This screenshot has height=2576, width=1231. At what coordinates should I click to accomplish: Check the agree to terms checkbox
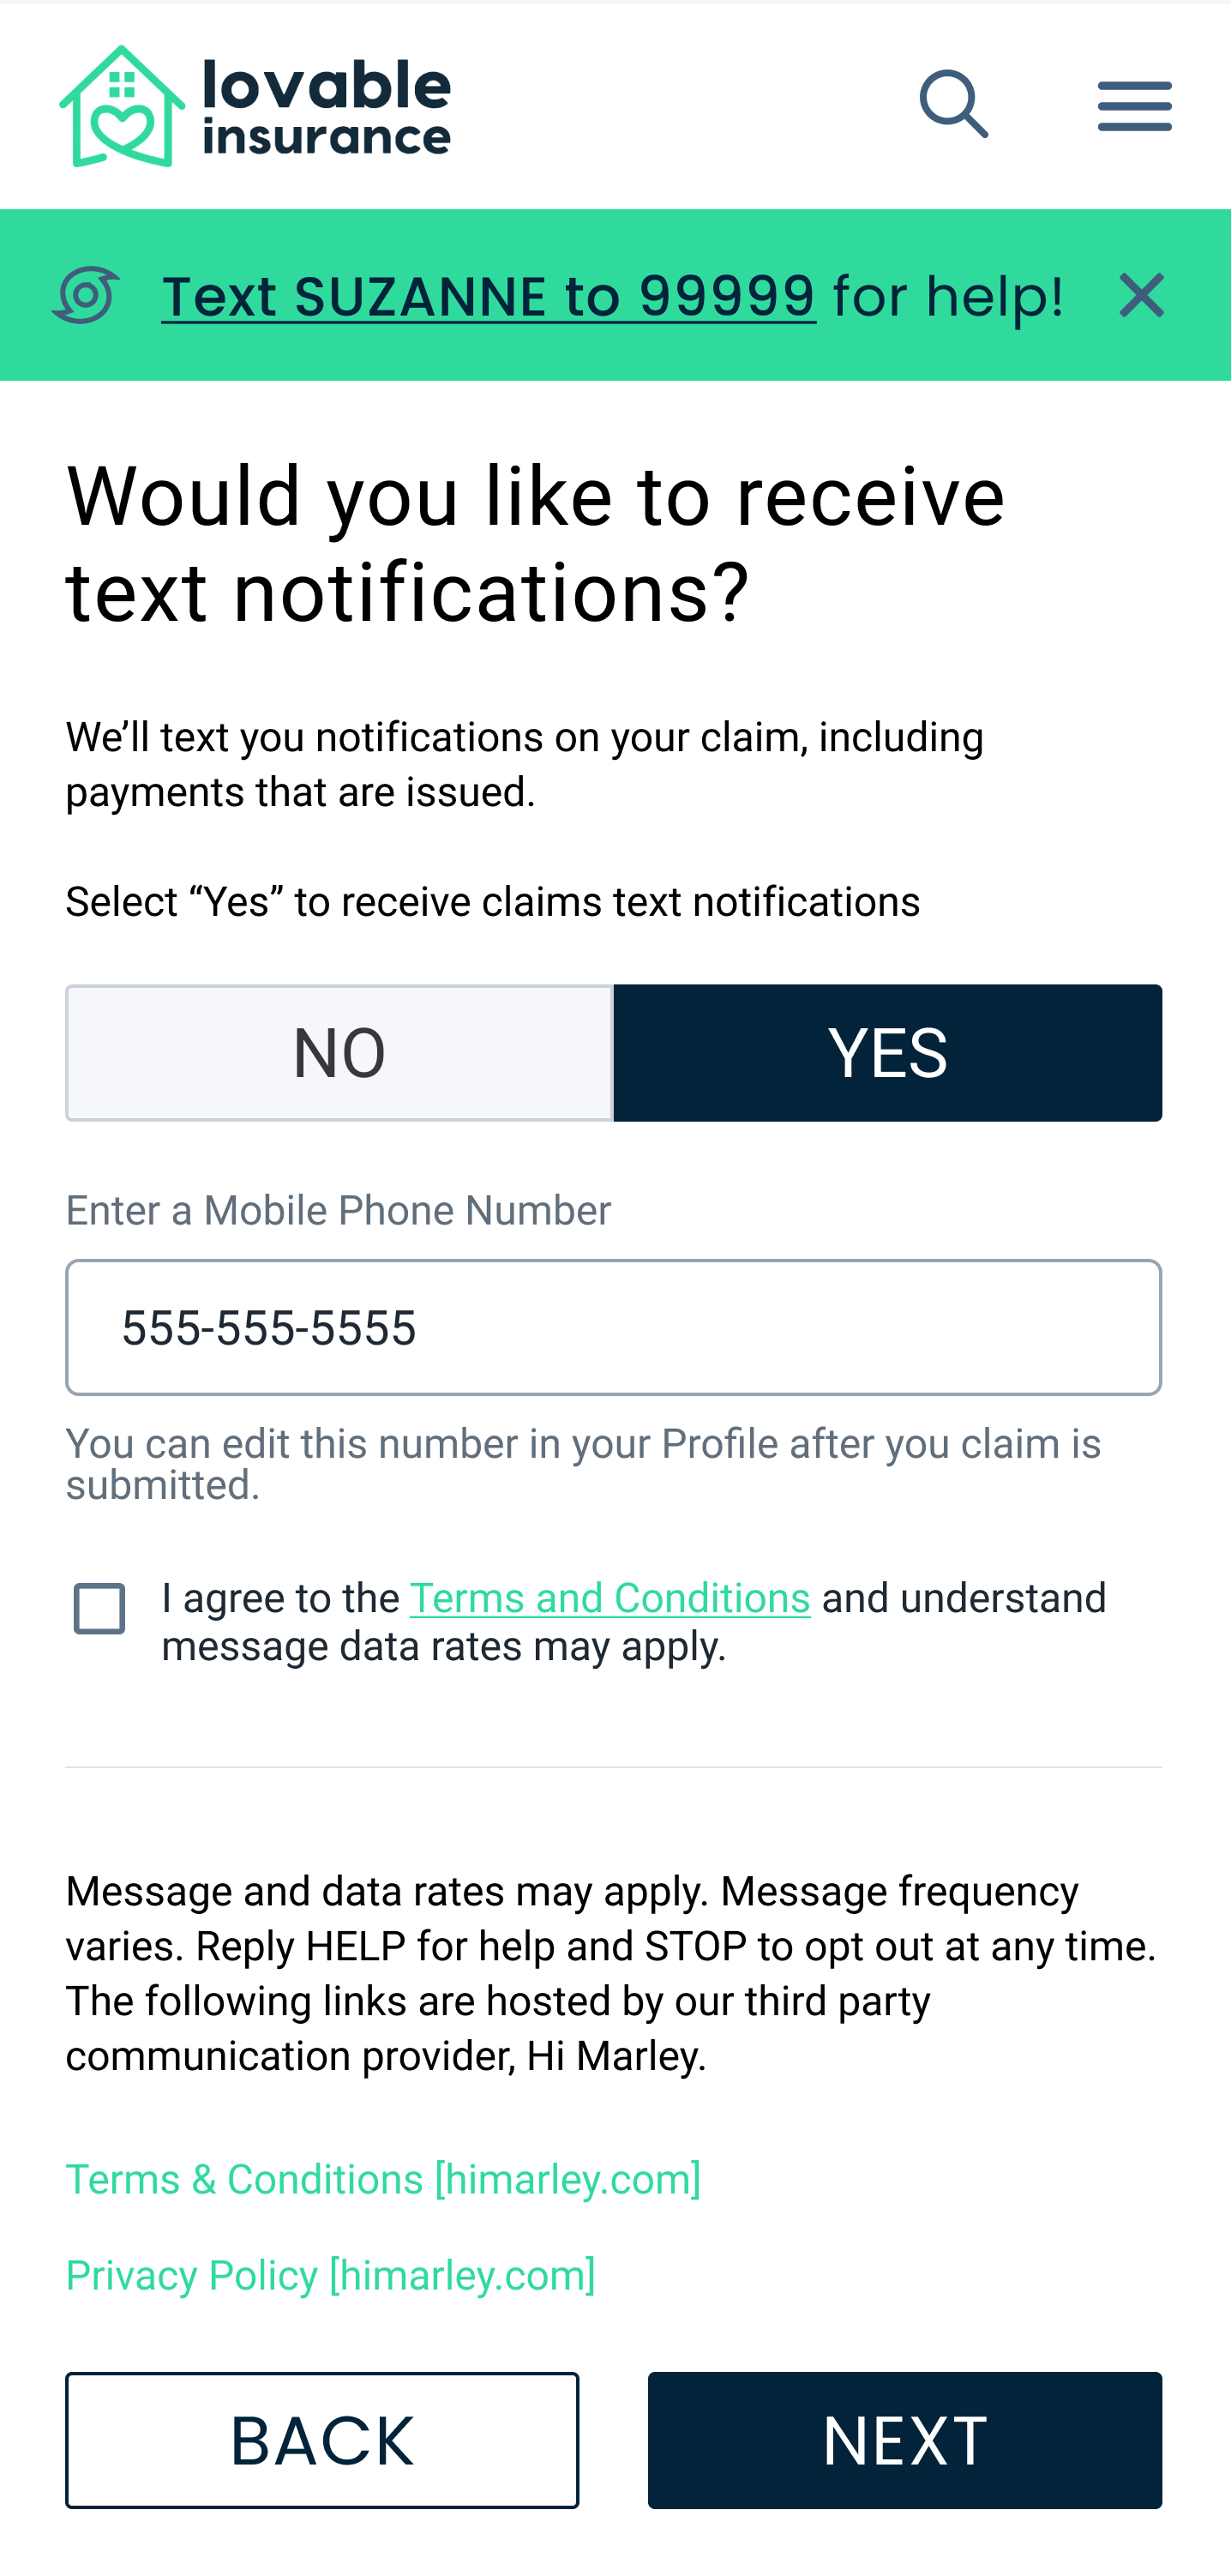pos(100,1609)
